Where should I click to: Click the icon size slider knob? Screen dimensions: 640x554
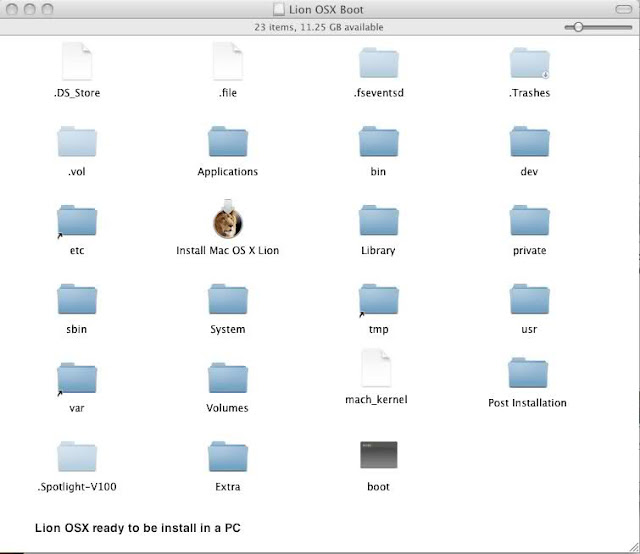pos(578,27)
